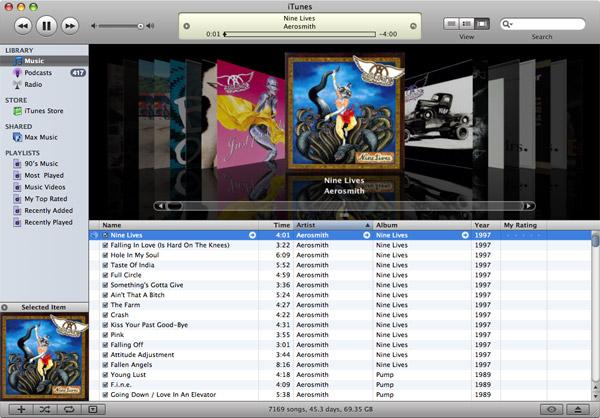Select the song Going Down / Love In An Elevator

point(340,395)
